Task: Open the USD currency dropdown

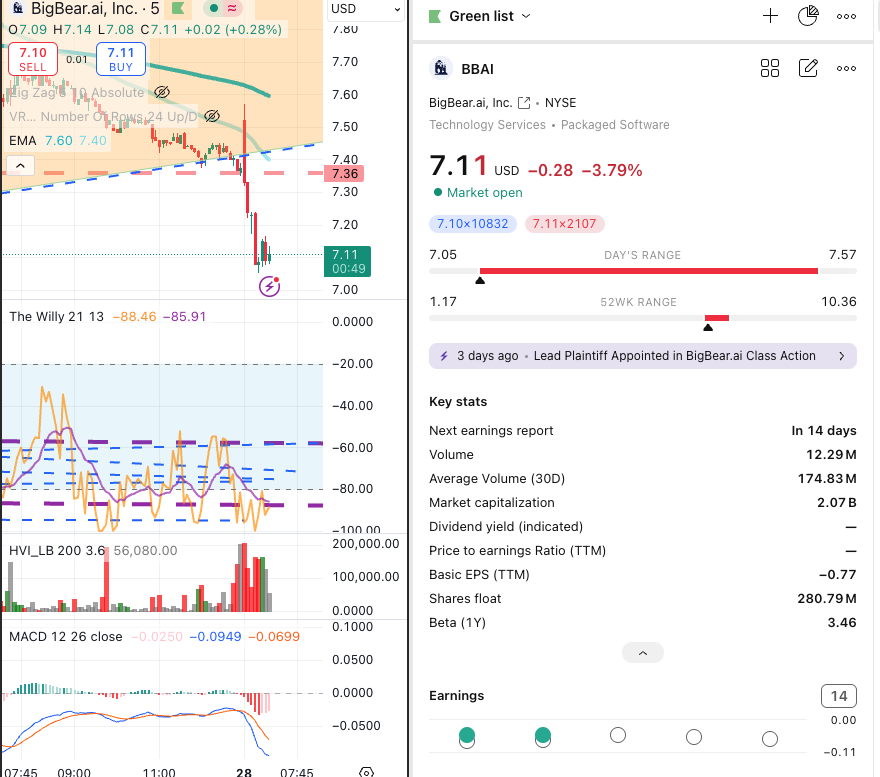Action: click(x=365, y=10)
